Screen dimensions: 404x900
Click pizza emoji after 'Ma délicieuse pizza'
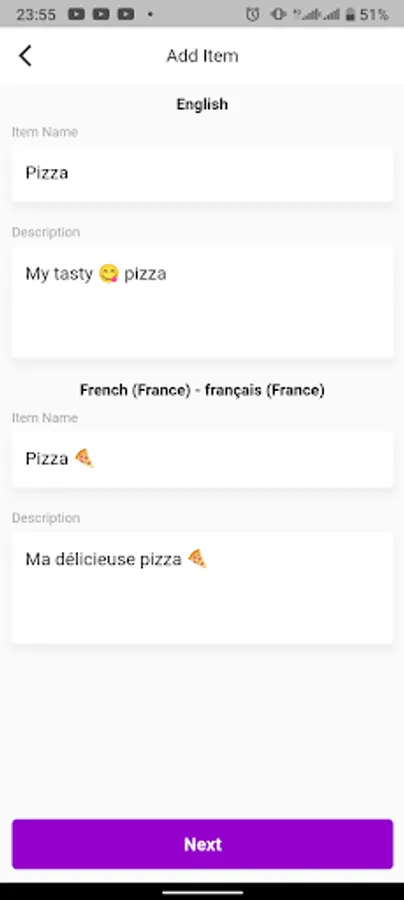pos(197,558)
